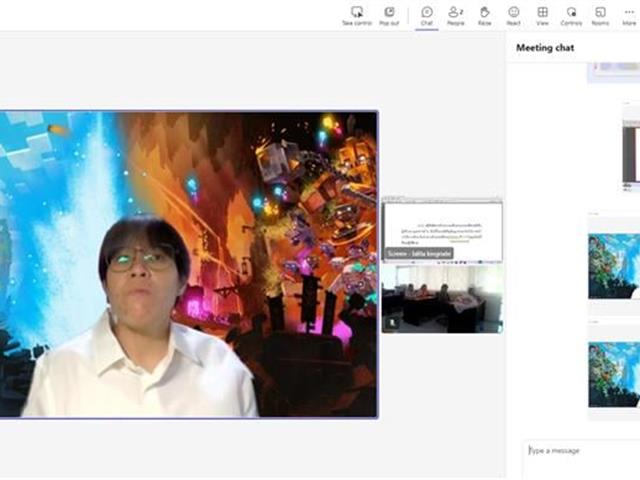
Task: Click the Meeting chat heading
Action: pos(545,48)
